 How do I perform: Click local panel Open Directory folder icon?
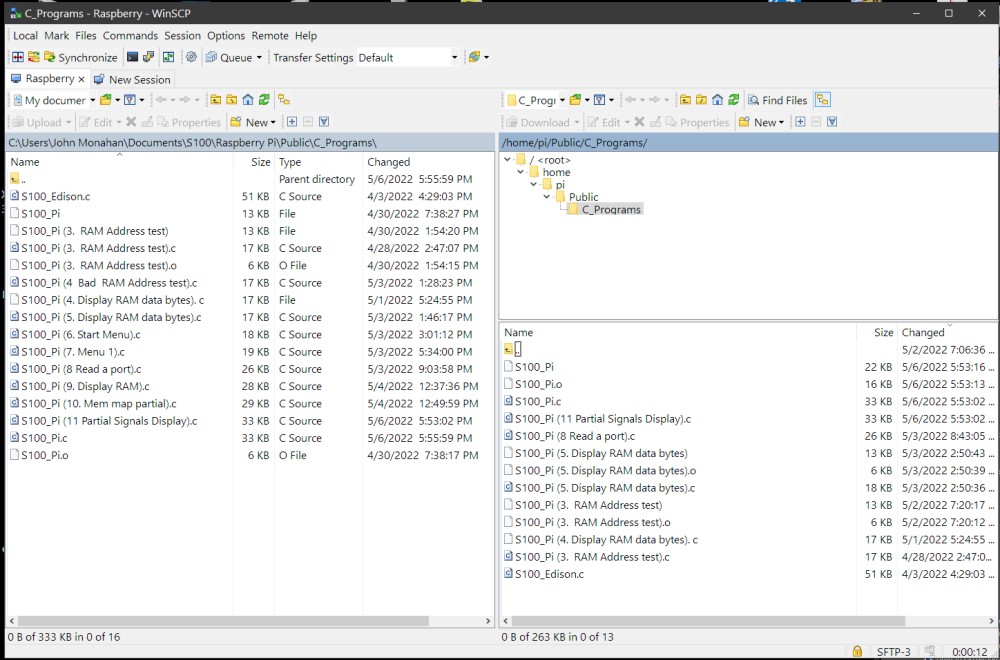[x=106, y=100]
